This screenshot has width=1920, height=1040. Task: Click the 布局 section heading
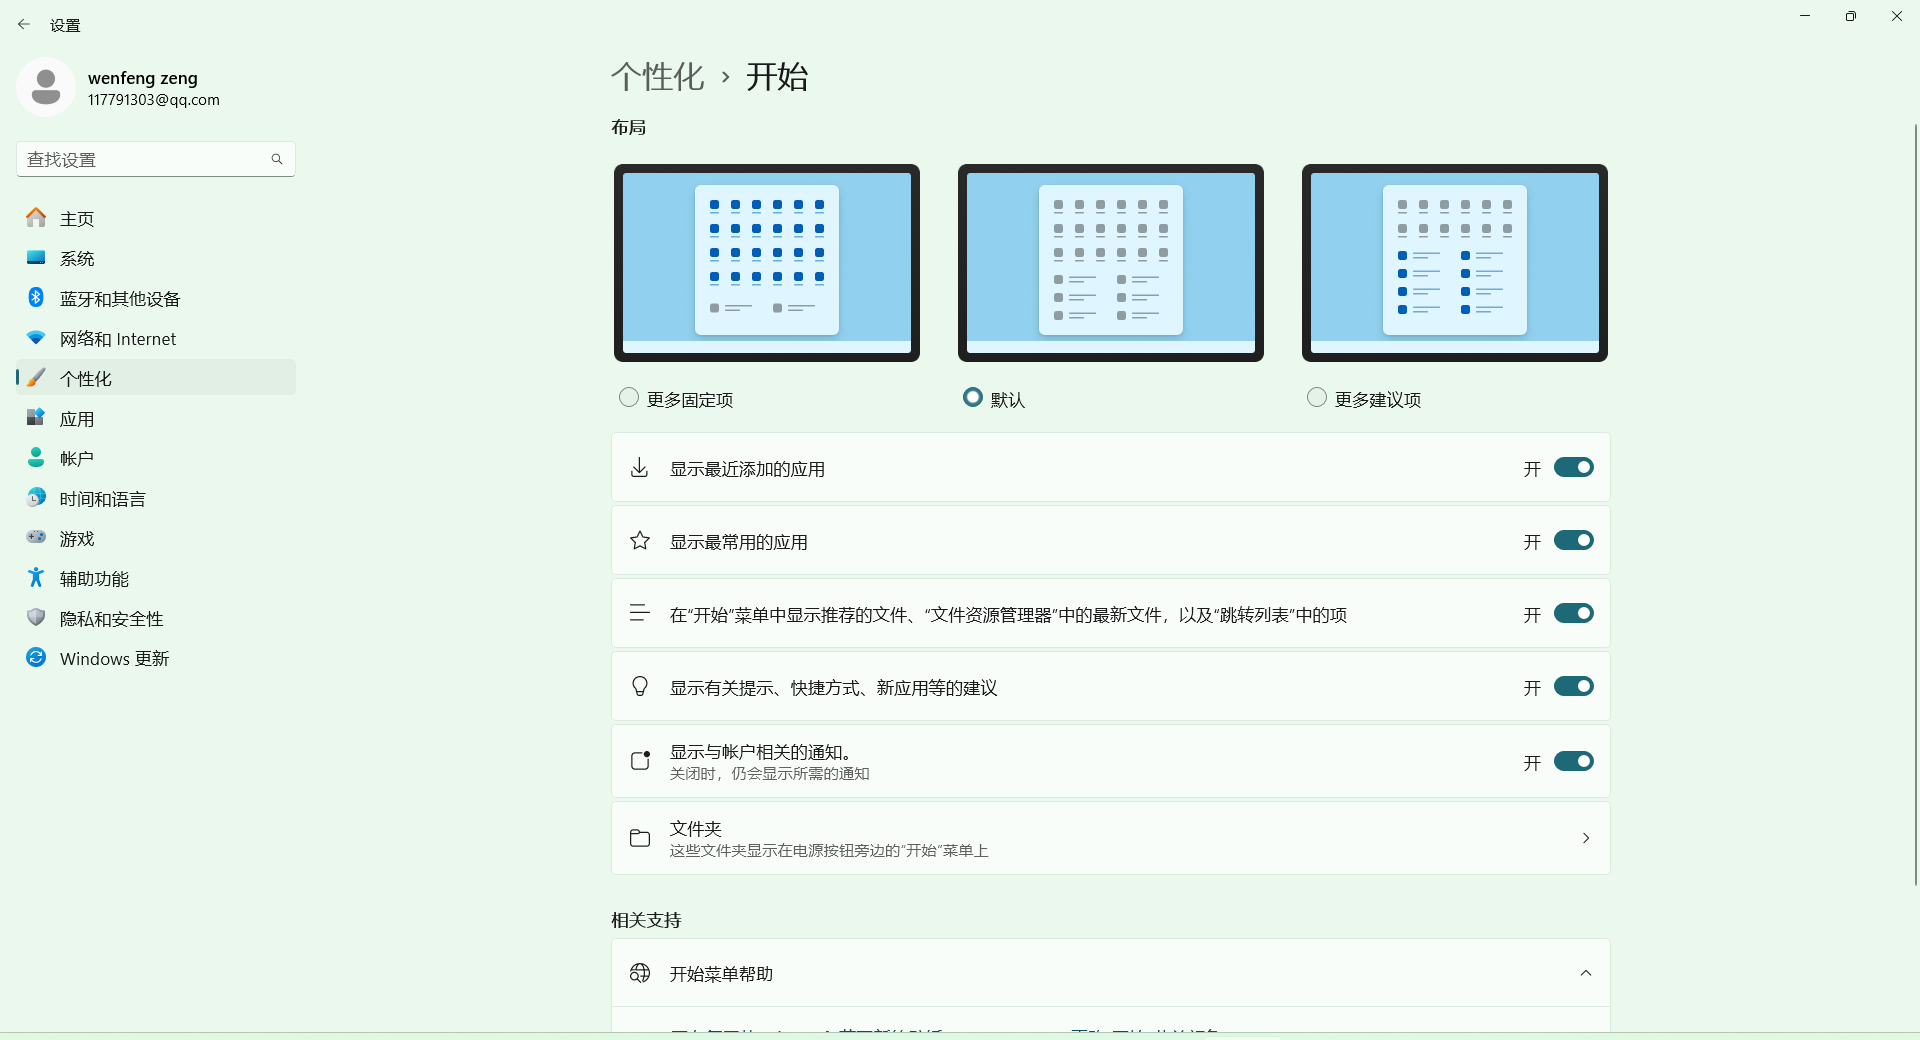(x=629, y=127)
